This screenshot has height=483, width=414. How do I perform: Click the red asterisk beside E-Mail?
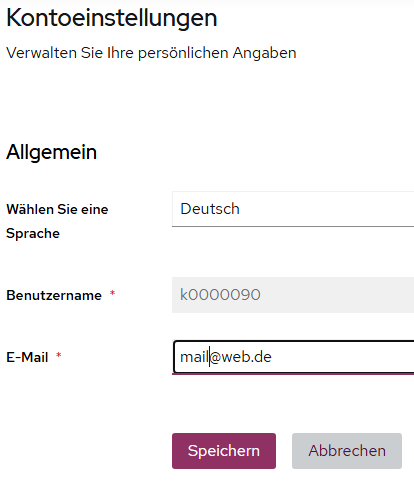click(x=59, y=355)
